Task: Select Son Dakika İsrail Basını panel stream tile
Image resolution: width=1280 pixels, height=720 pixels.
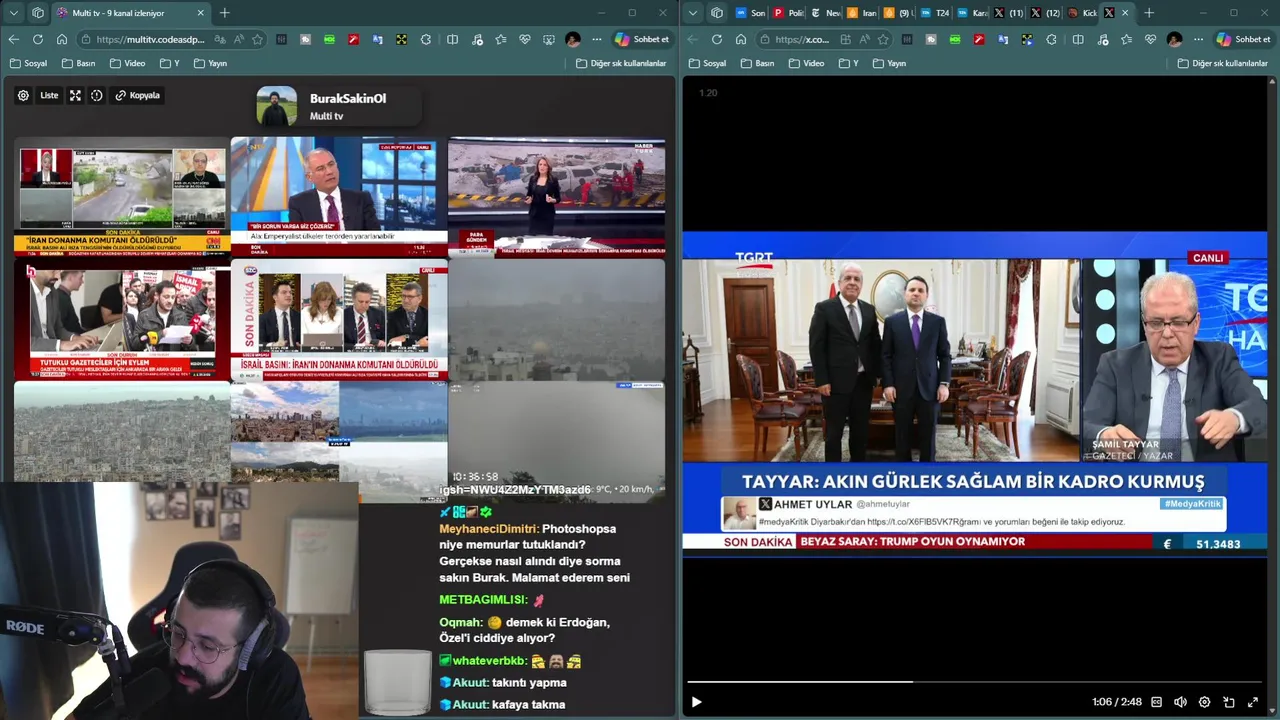Action: pos(339,319)
